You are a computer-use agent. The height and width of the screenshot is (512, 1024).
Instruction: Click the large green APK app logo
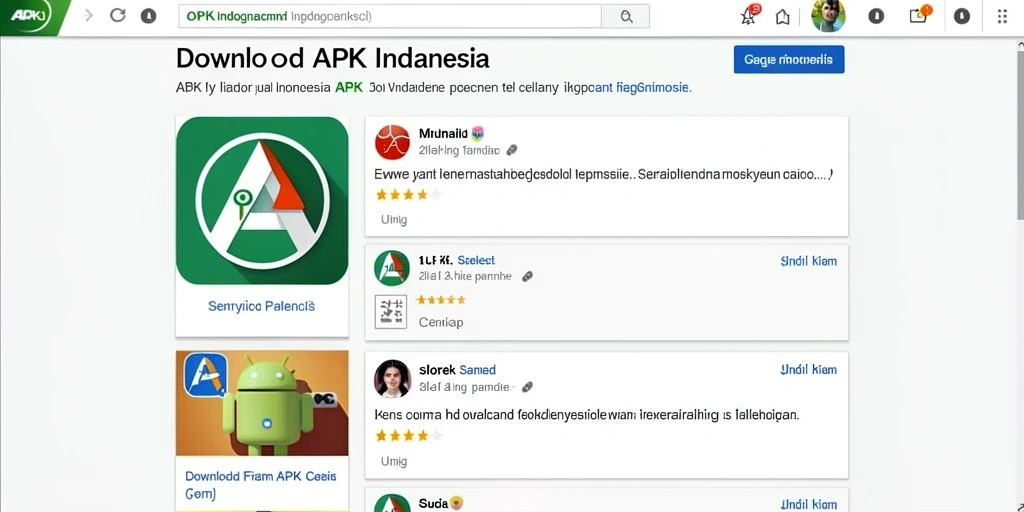[262, 200]
